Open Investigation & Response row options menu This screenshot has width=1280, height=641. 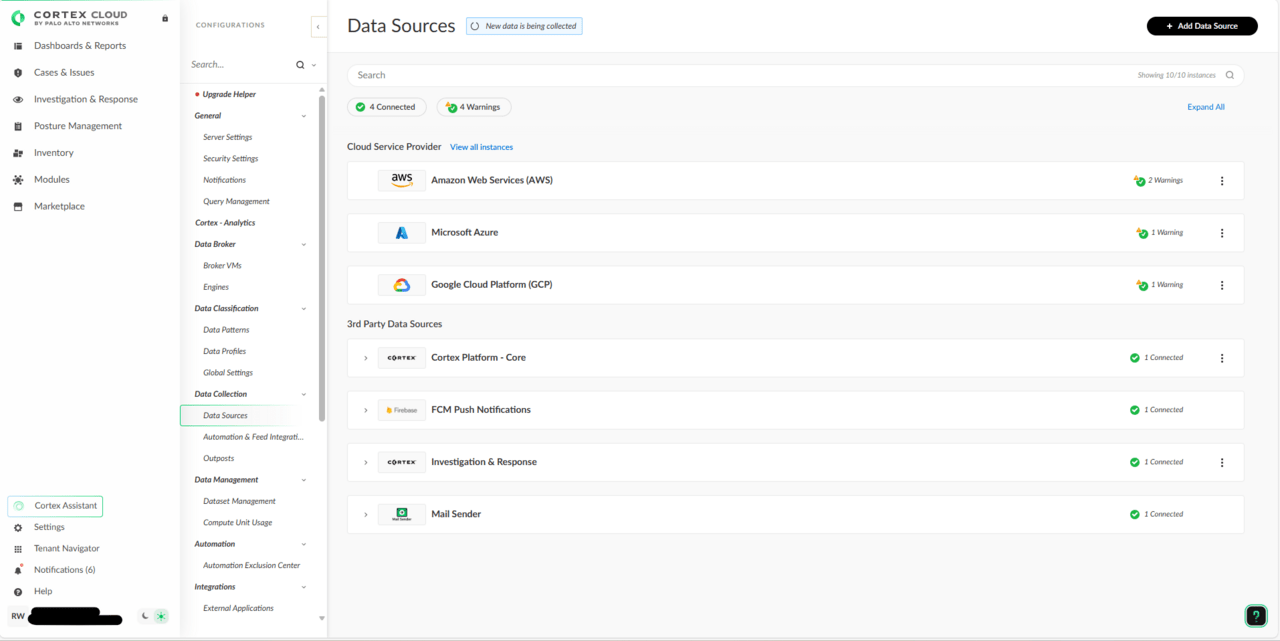1222,462
